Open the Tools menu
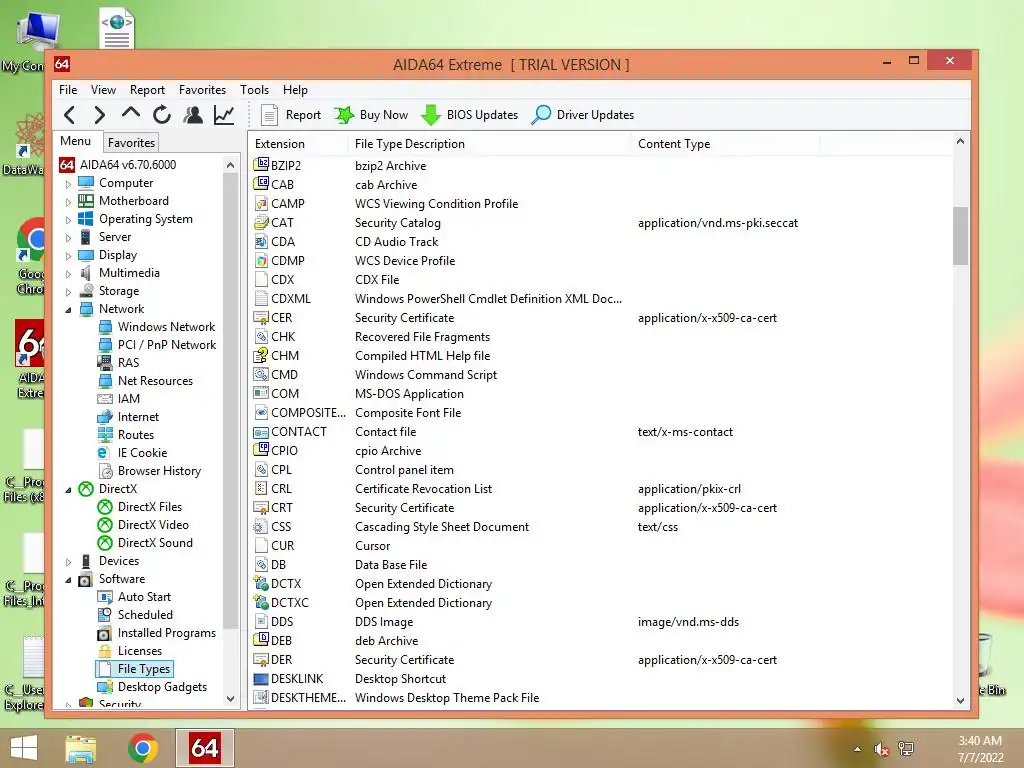This screenshot has height=768, width=1024. [x=254, y=90]
